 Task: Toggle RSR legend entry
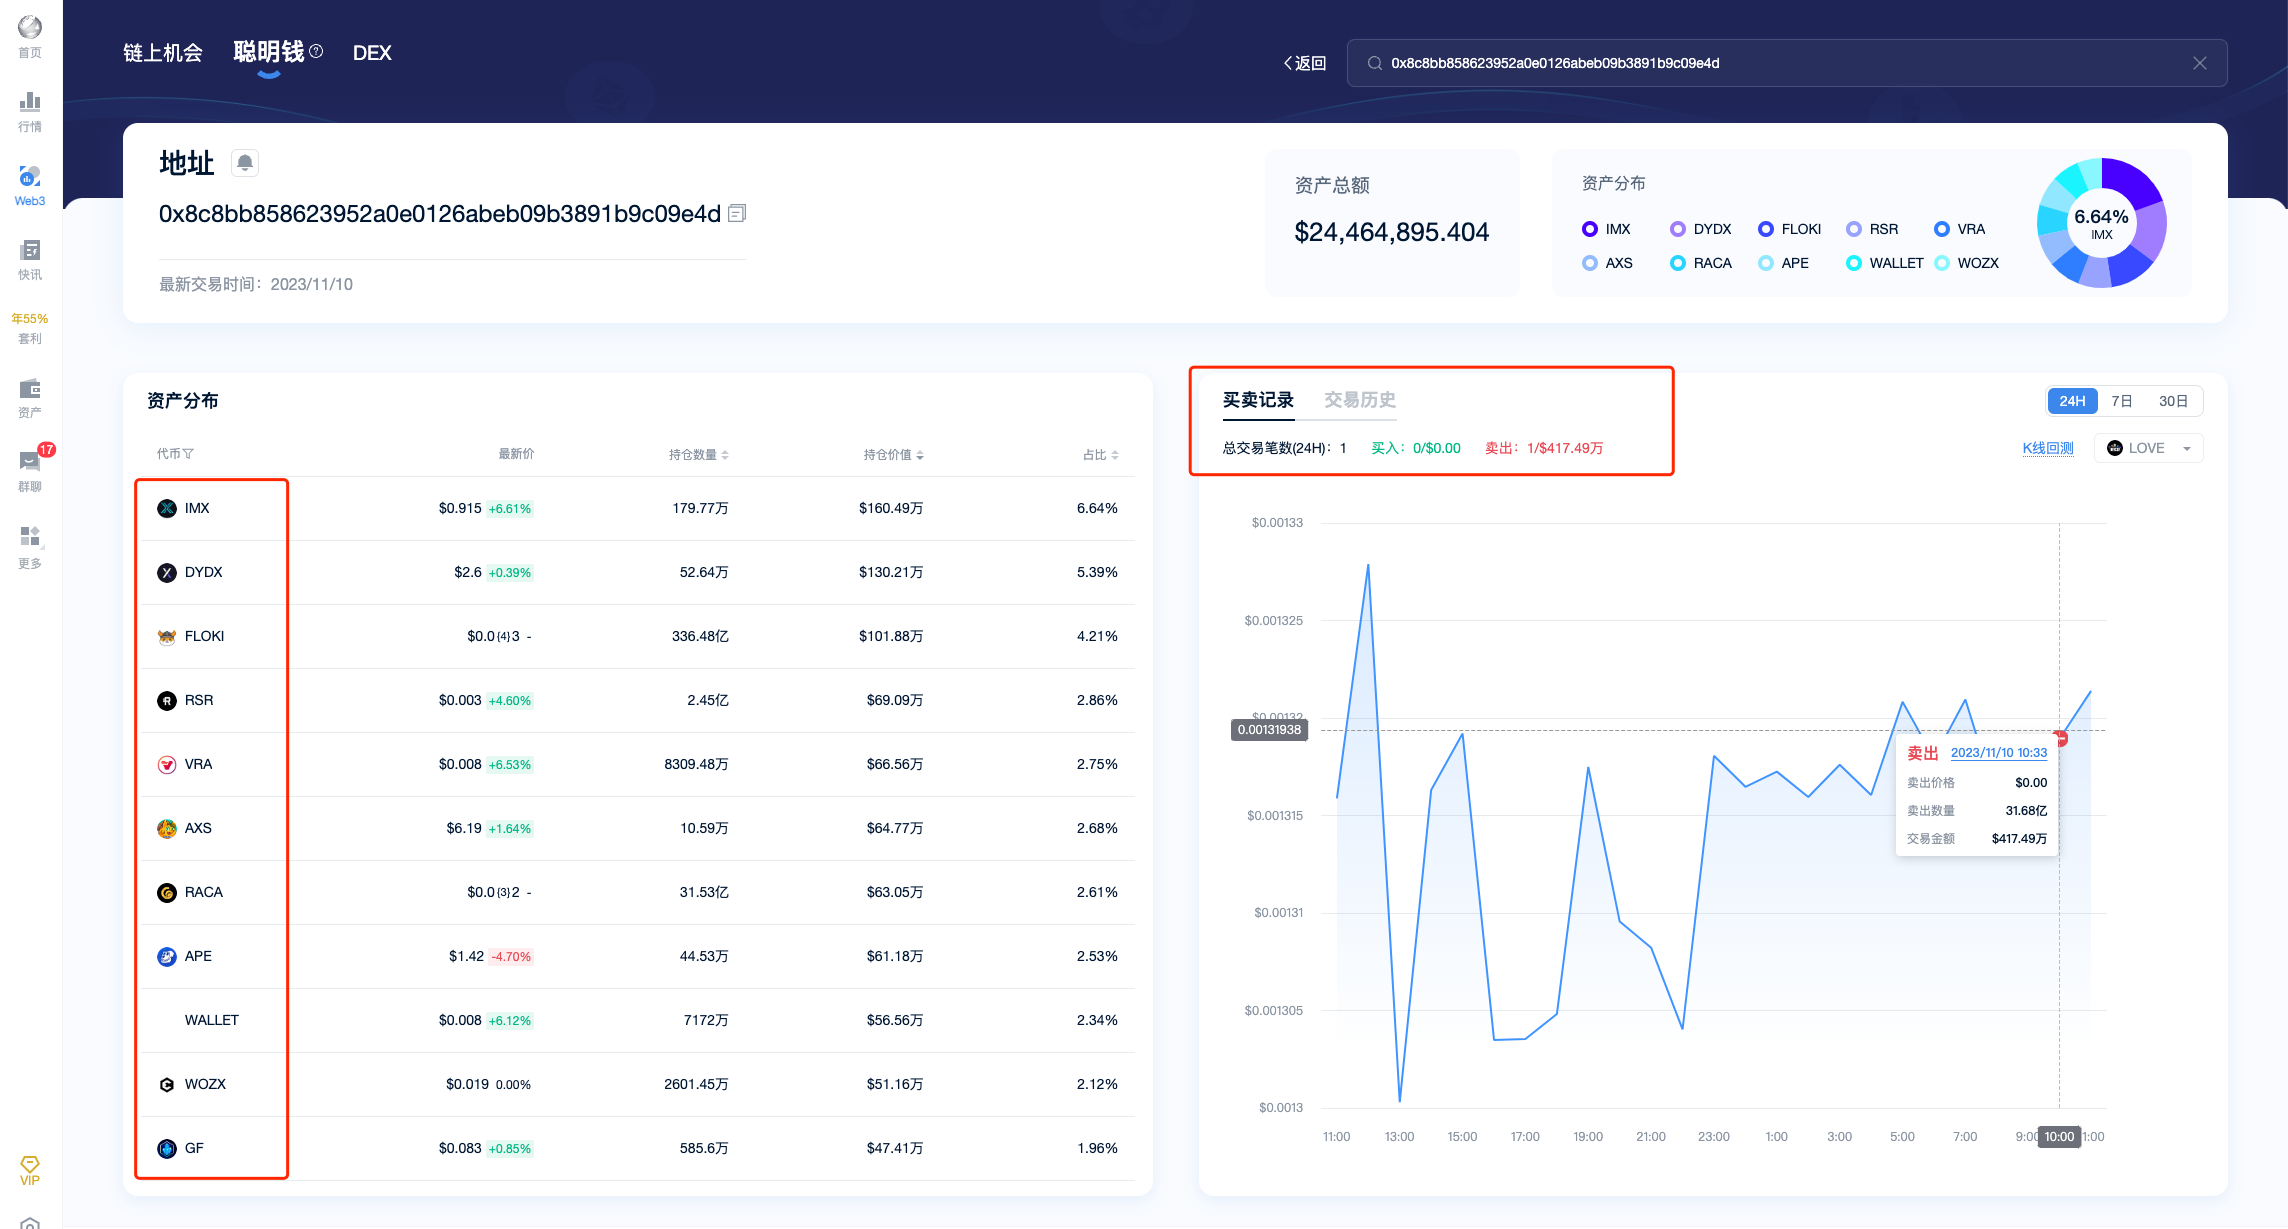(x=1872, y=229)
